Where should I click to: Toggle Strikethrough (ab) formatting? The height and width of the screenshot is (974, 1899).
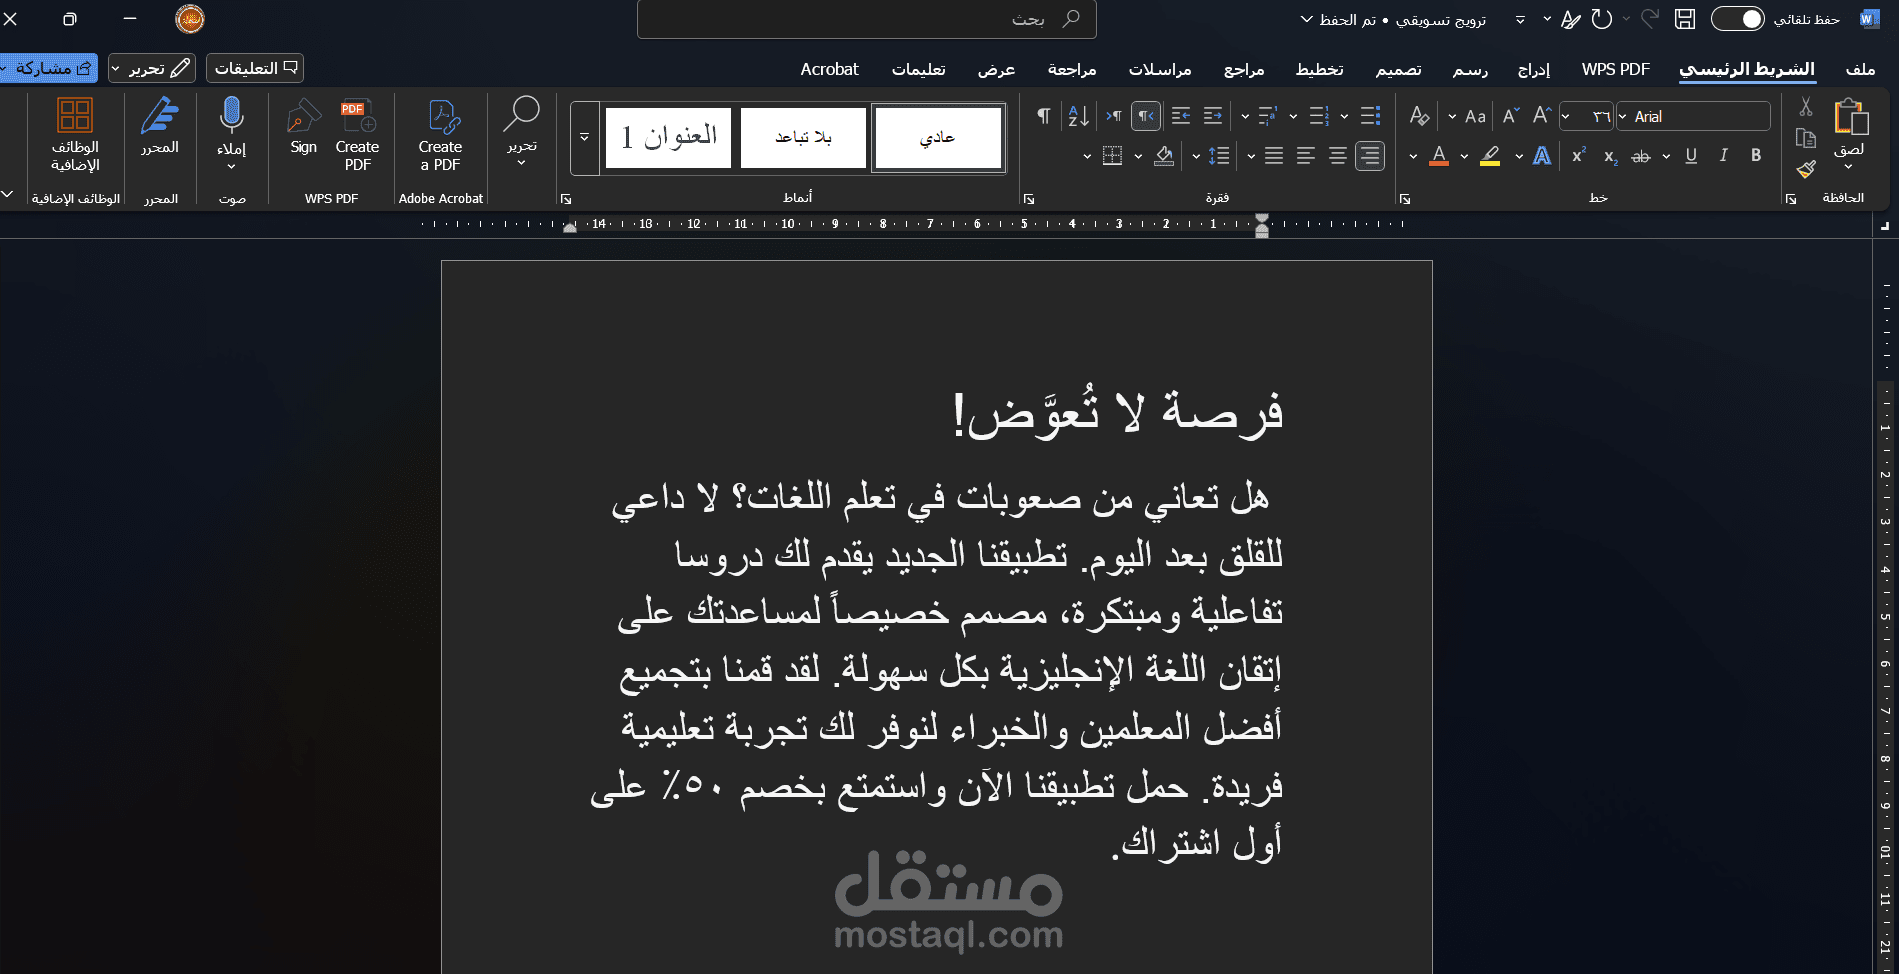(x=1641, y=157)
